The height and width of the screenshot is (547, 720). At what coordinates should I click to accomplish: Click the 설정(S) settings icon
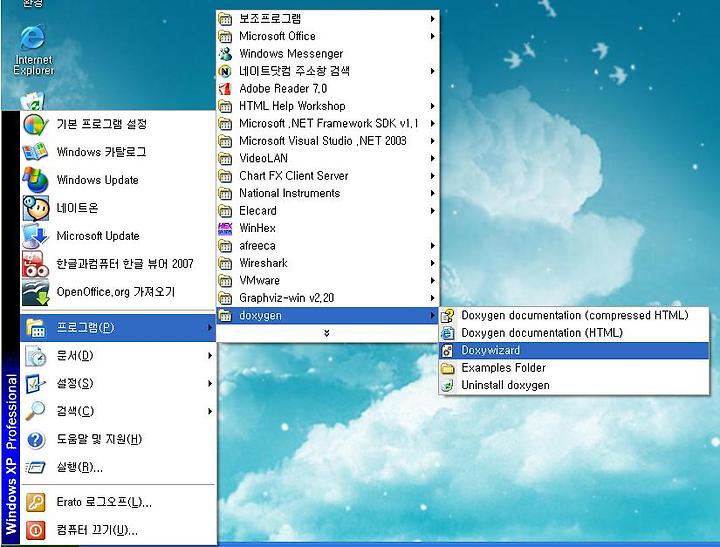[35, 383]
